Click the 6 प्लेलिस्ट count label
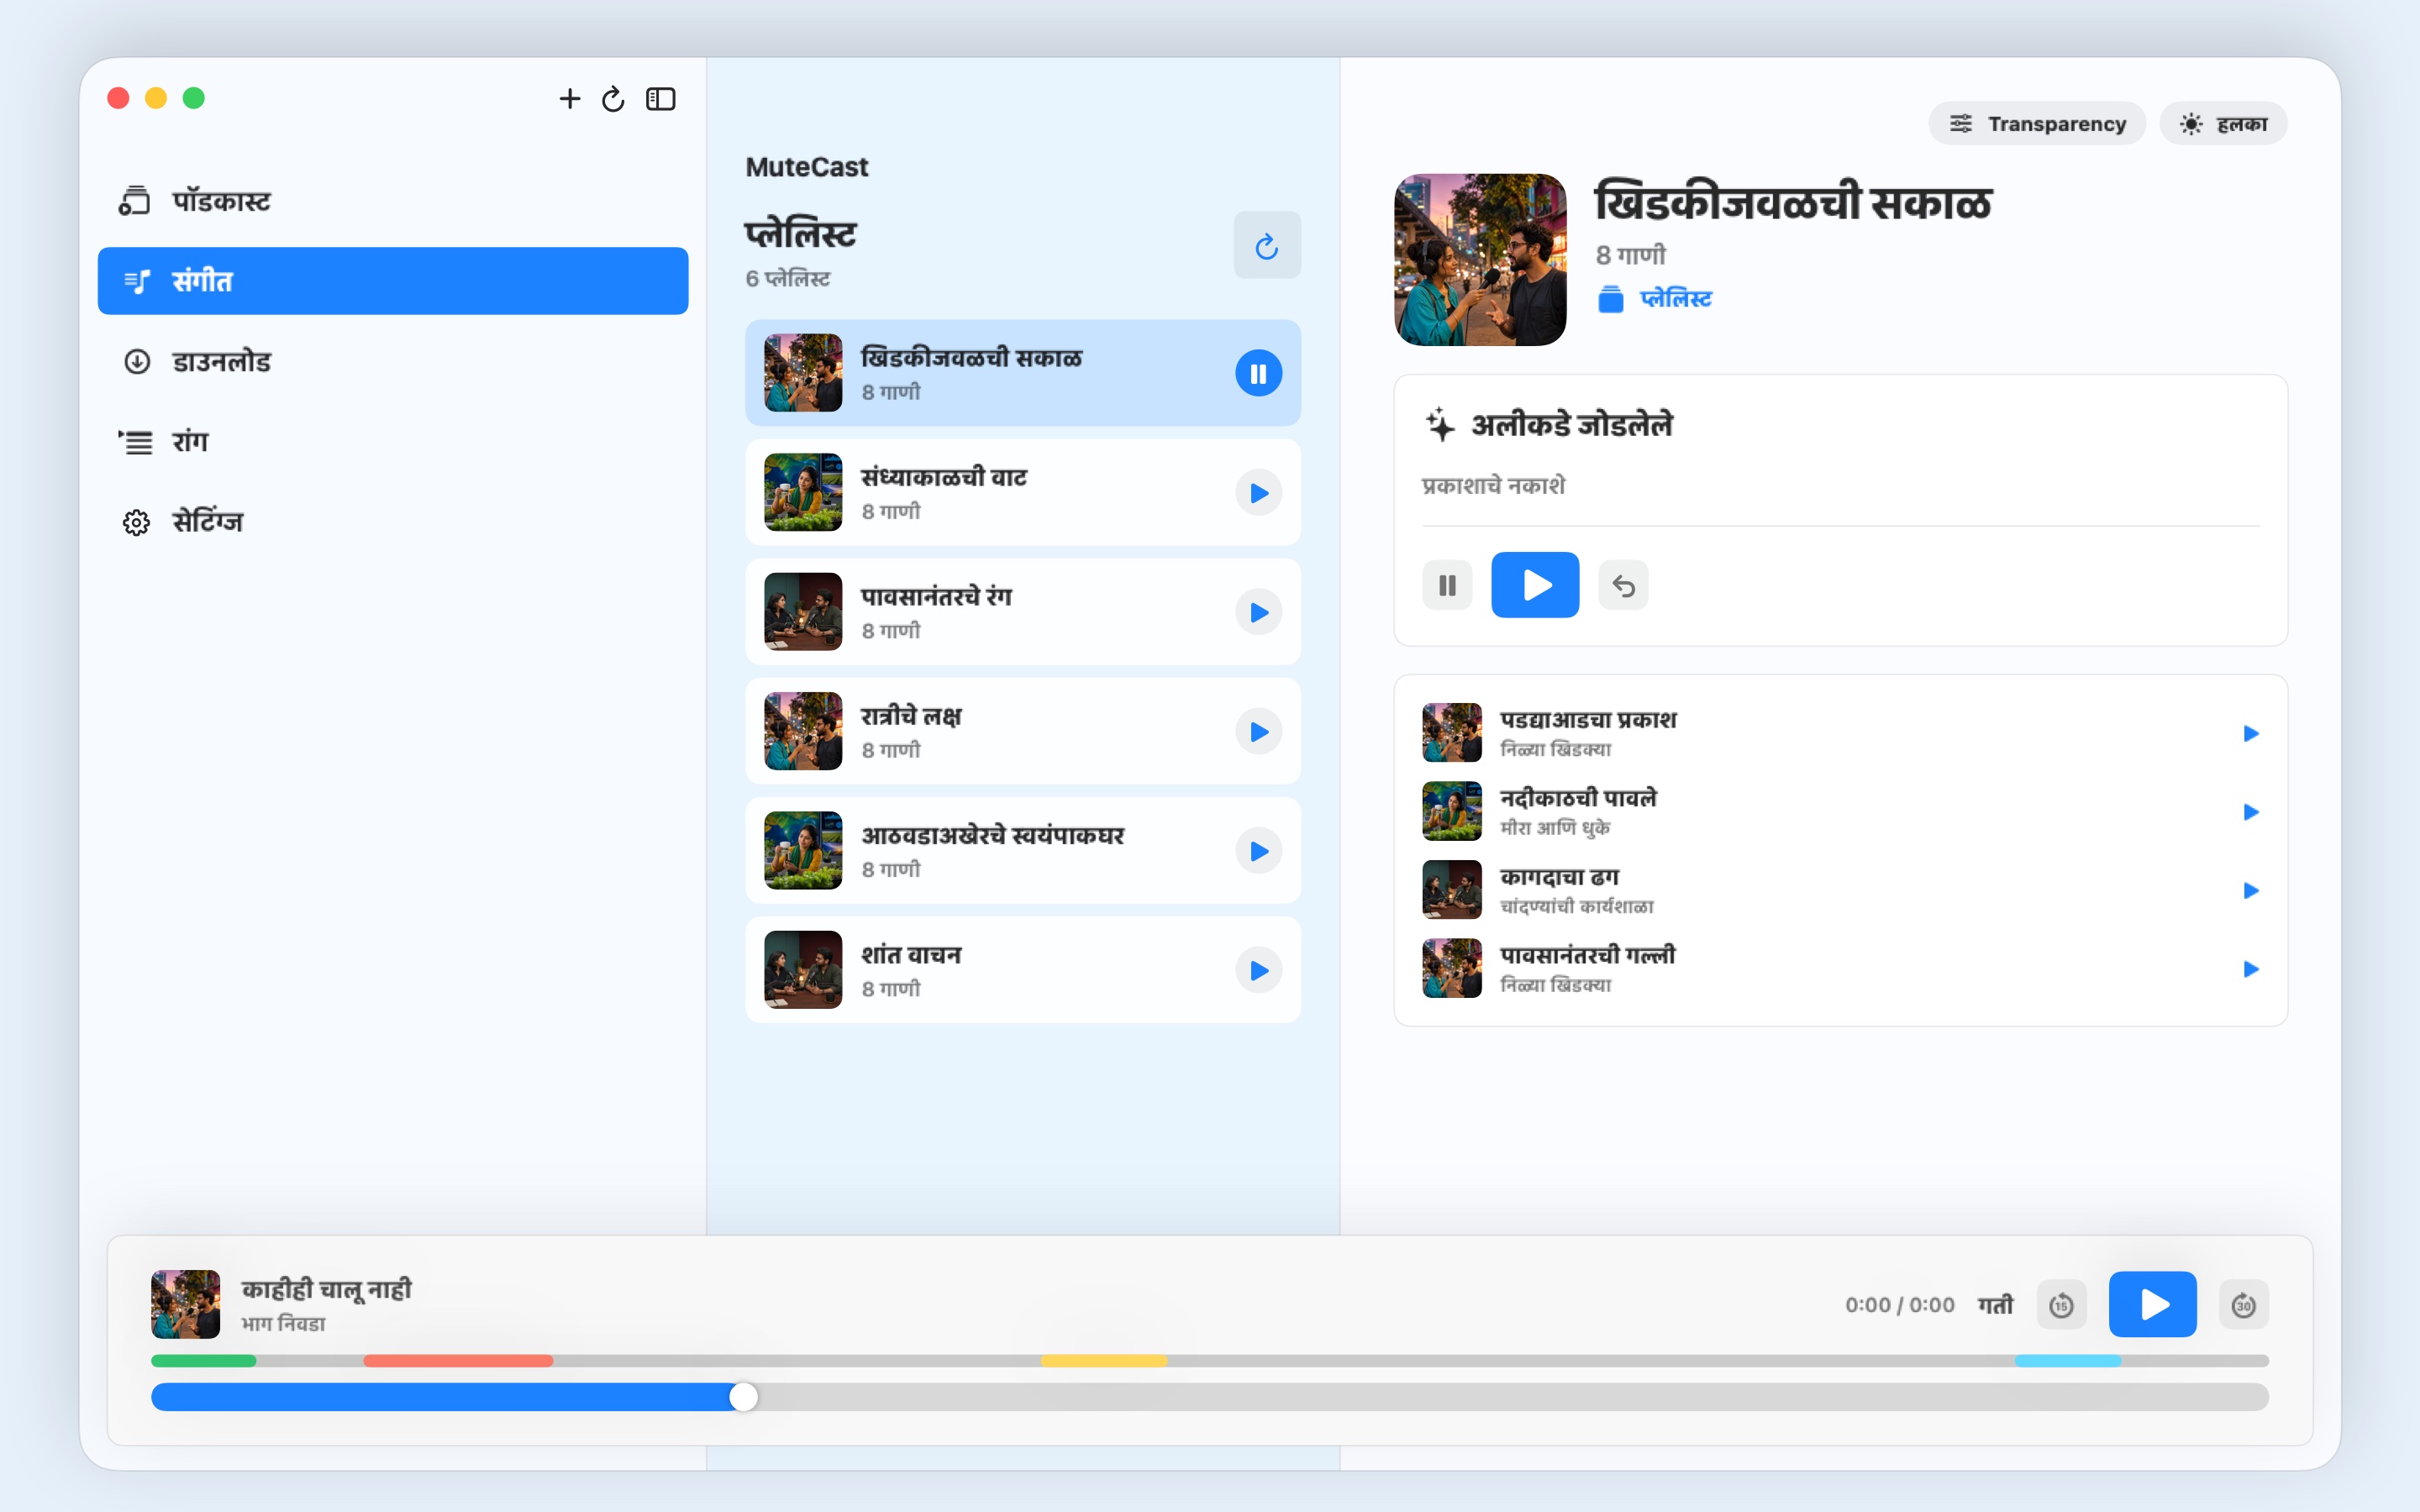The width and height of the screenshot is (2420, 1512). tap(788, 279)
